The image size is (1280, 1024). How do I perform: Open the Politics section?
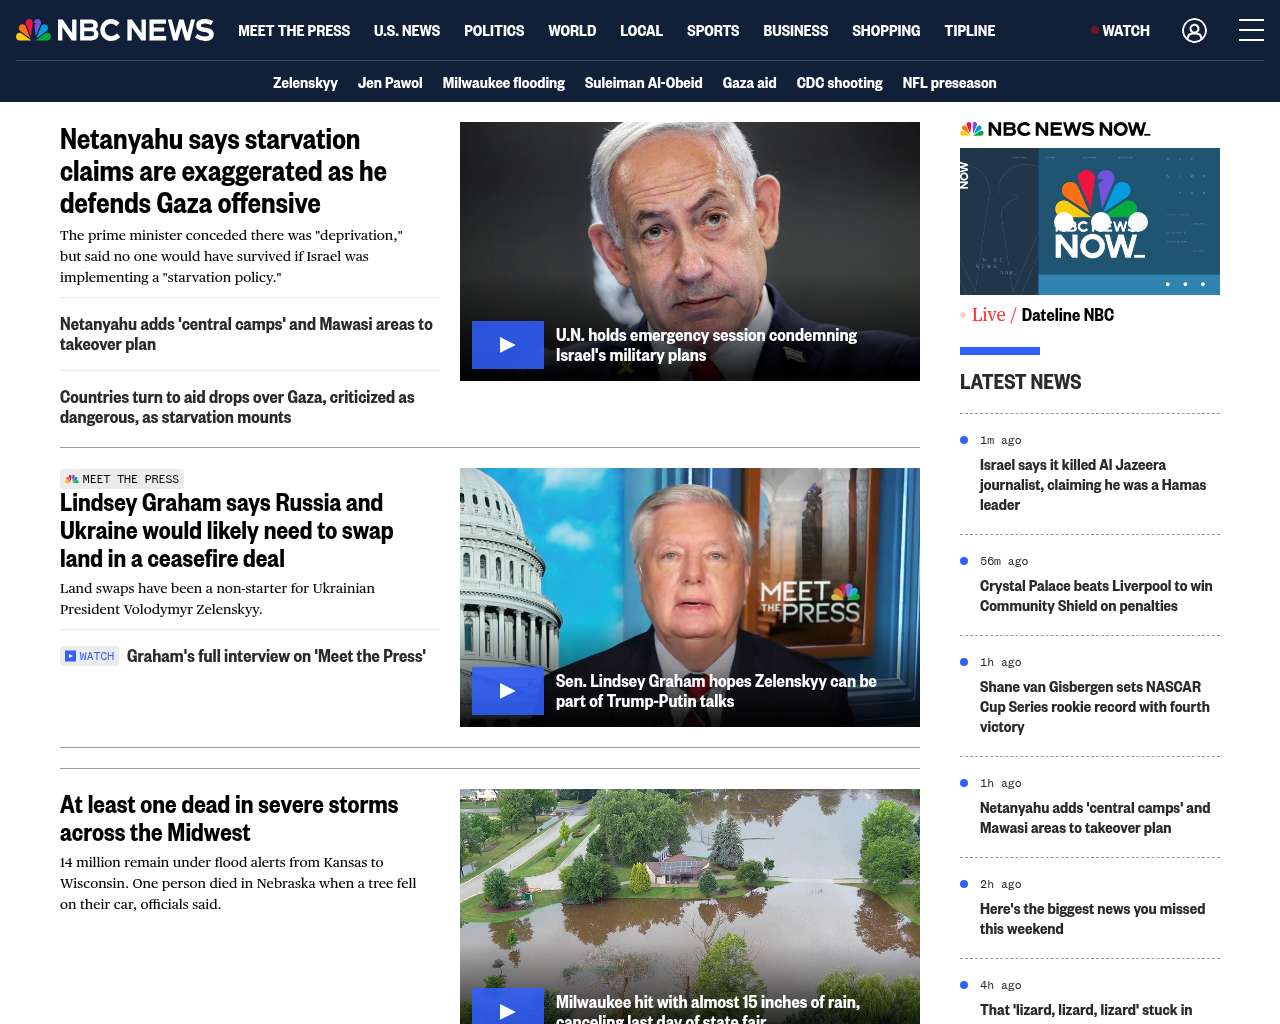pos(494,31)
